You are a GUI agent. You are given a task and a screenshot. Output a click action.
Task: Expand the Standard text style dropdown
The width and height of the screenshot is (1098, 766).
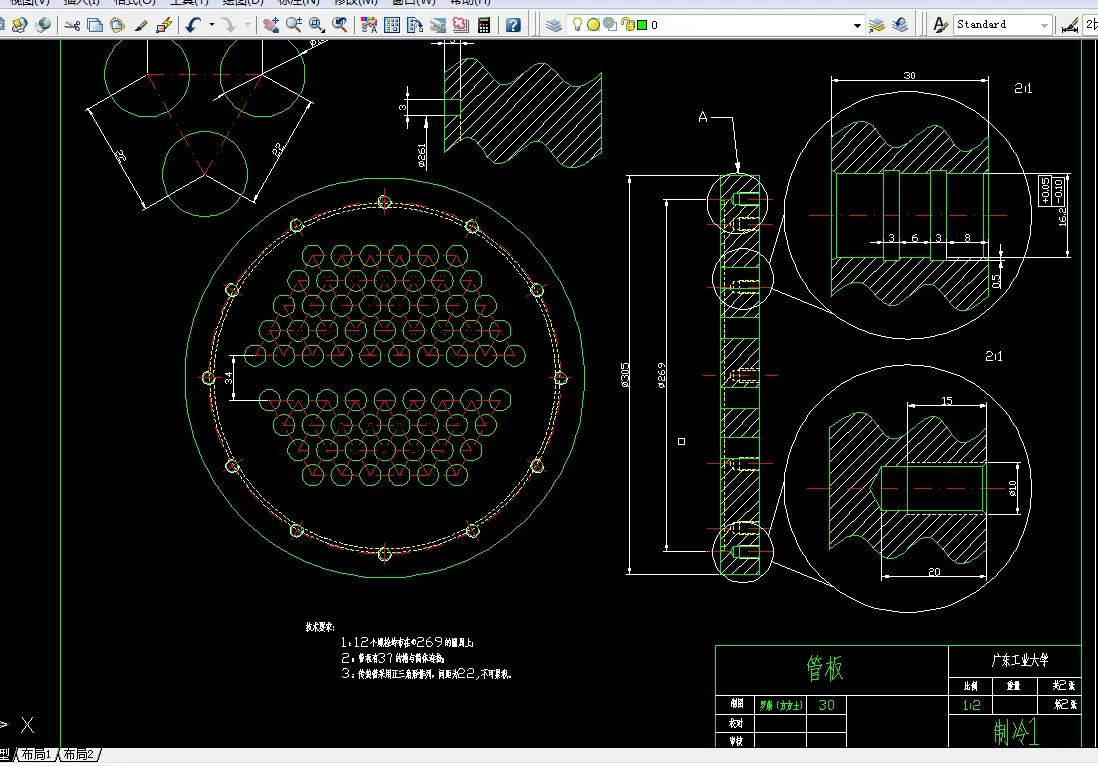pyautogui.click(x=1044, y=25)
